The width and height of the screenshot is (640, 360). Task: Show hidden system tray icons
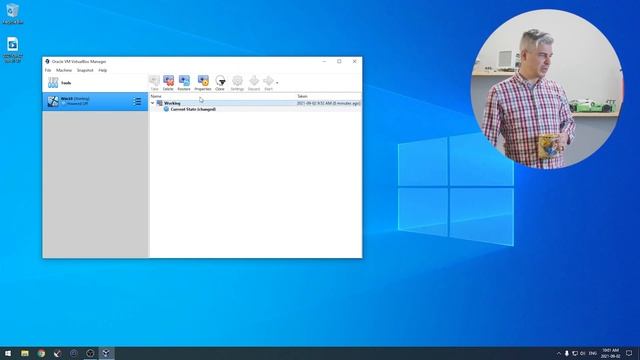coord(559,353)
